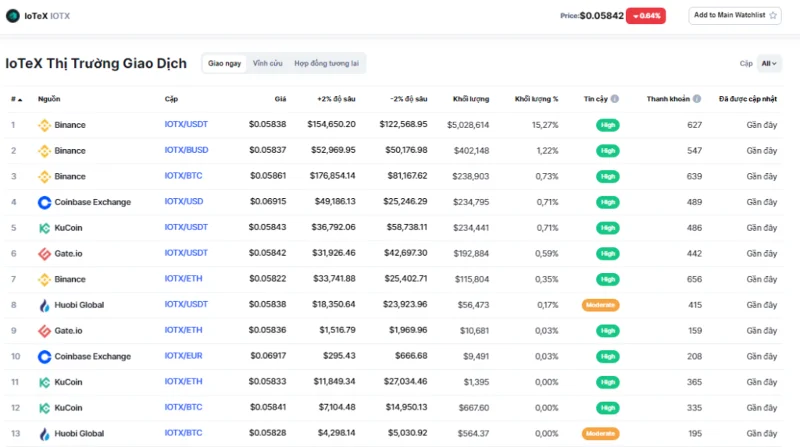Open Gate.io IOTX/USDT pair link row 6
800x447 pixels.
pos(186,253)
